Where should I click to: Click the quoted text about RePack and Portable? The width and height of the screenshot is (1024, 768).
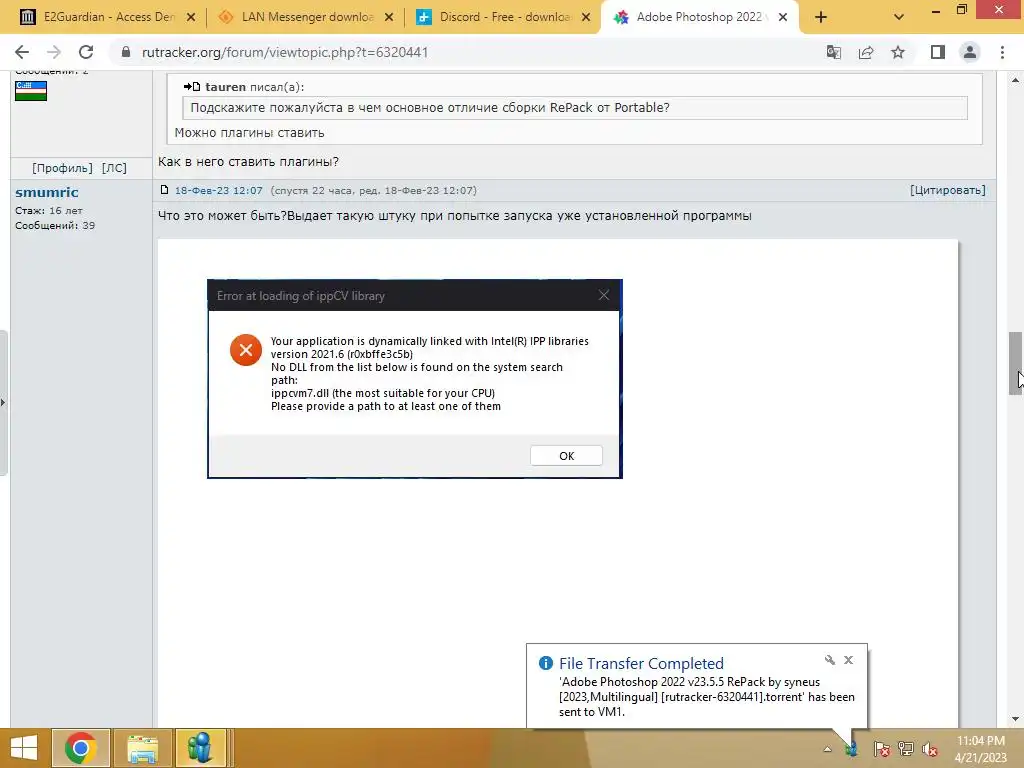click(x=430, y=108)
